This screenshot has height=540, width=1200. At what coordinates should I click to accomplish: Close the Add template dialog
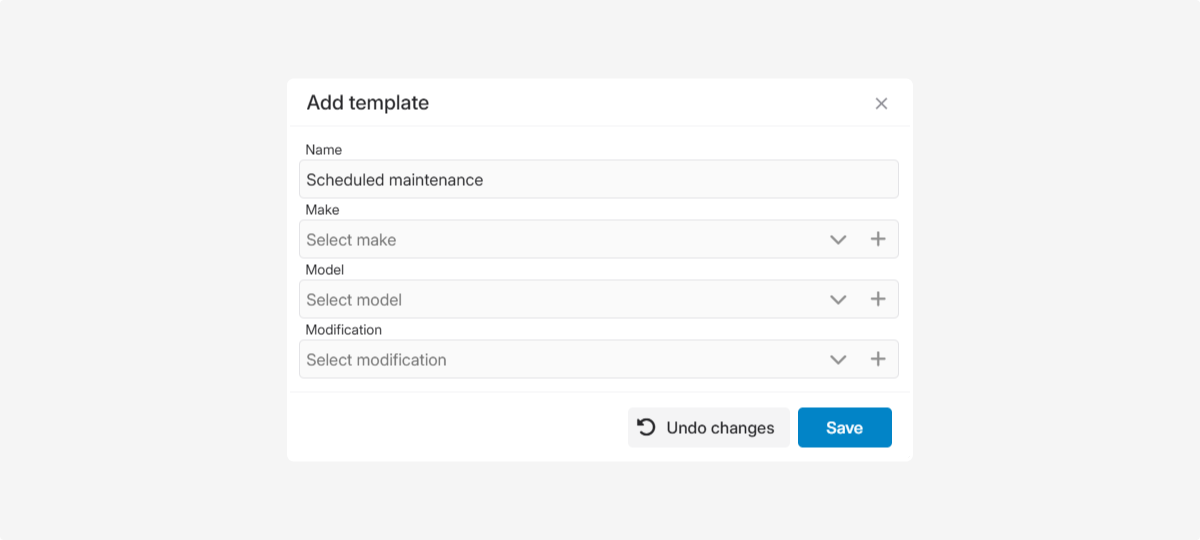[881, 103]
